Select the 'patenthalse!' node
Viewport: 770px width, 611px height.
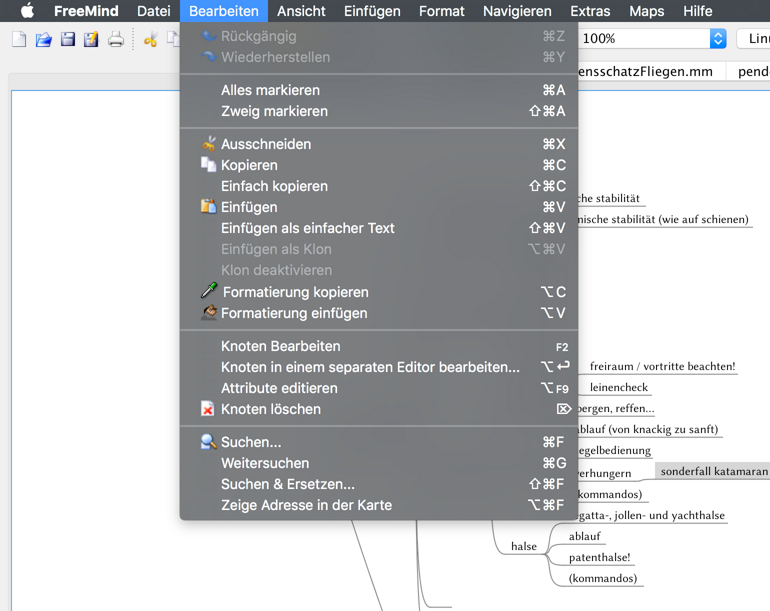599,557
